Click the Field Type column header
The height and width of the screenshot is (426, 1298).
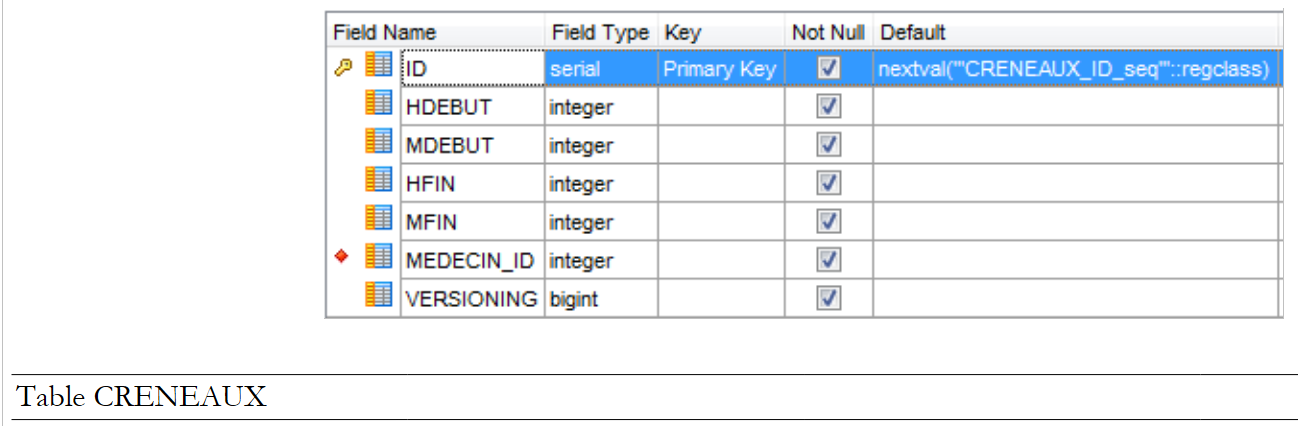click(600, 32)
